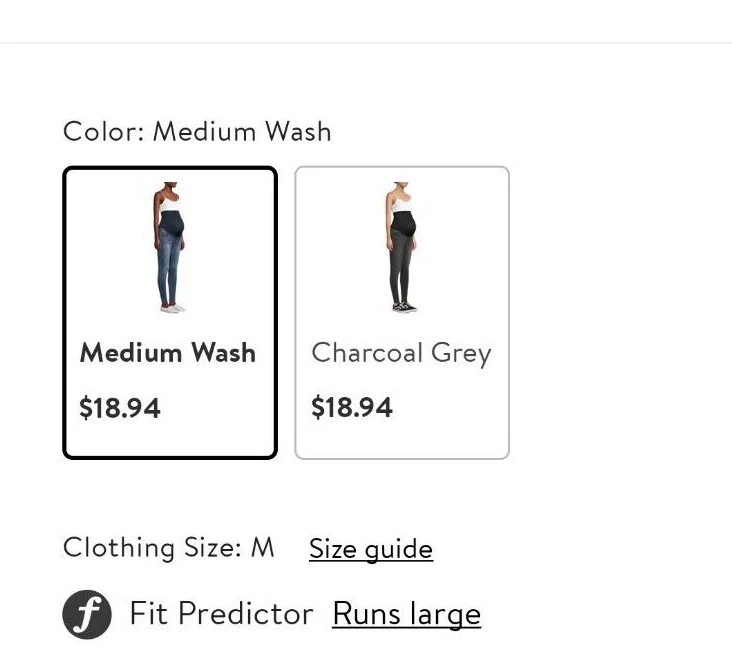This screenshot has height=658, width=732.
Task: Click the Fit Predictor round f icon
Action: (87, 614)
